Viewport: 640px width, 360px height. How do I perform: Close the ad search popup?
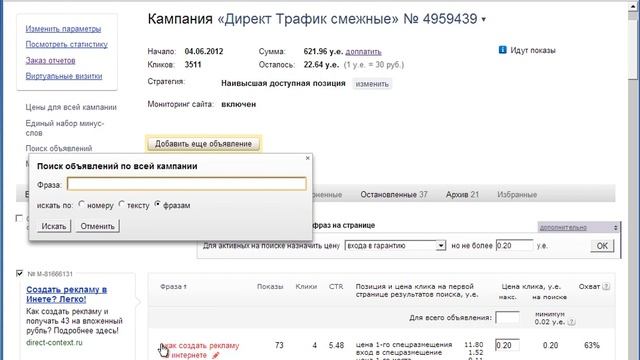[308, 158]
